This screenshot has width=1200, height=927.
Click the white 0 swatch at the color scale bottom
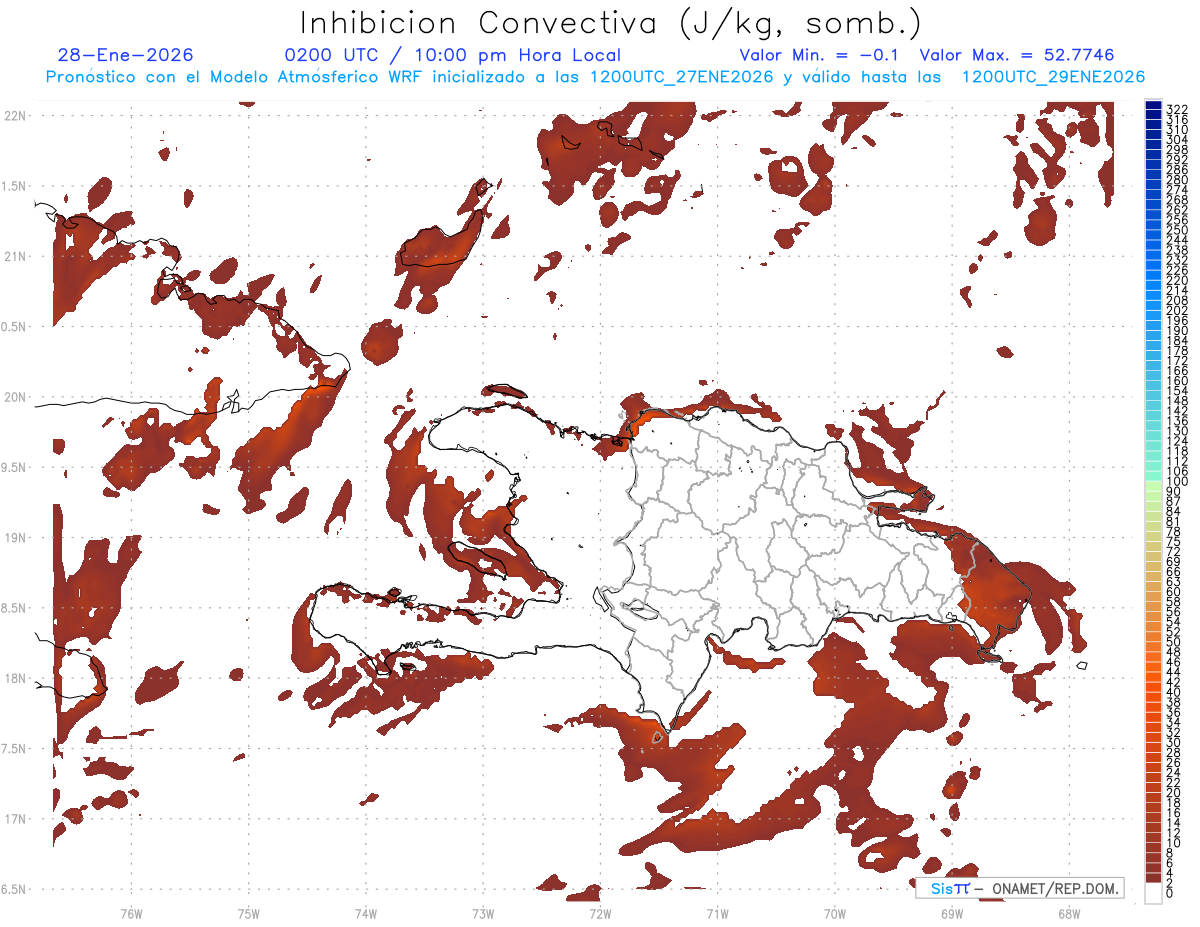[1154, 895]
